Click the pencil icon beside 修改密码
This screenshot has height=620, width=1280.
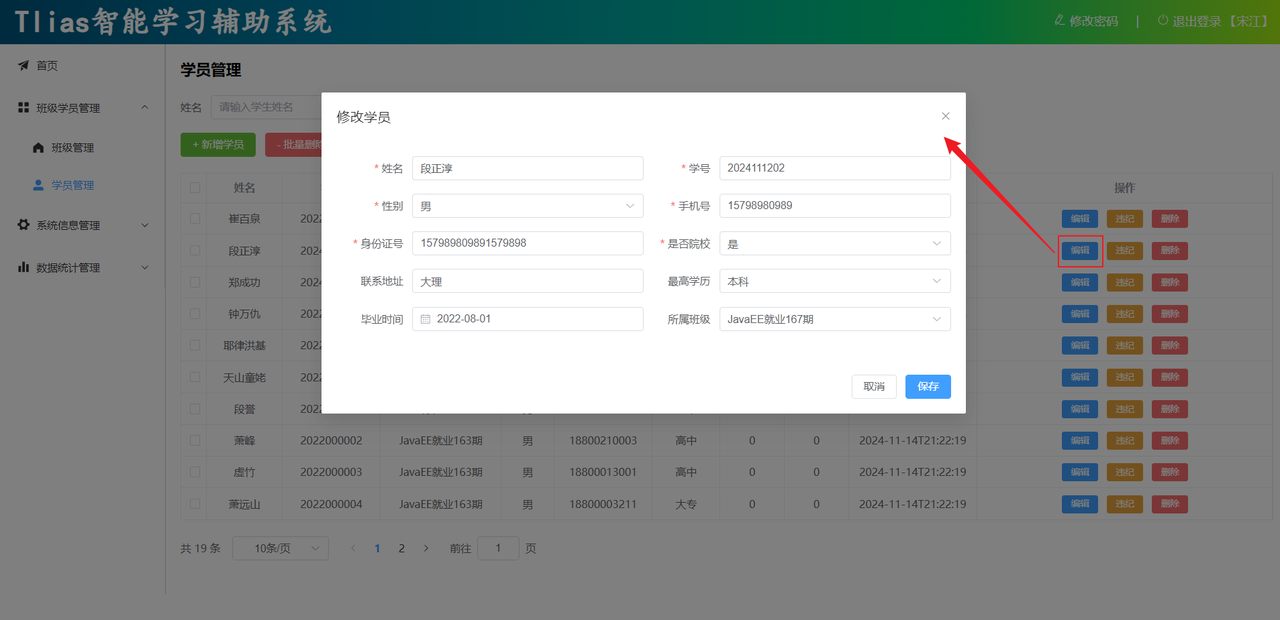[x=1060, y=21]
